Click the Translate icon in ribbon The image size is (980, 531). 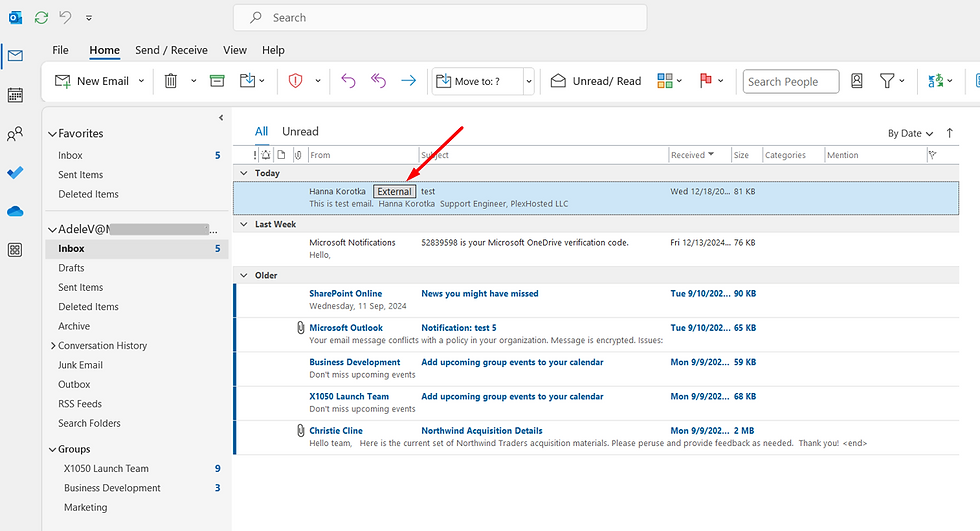[936, 81]
